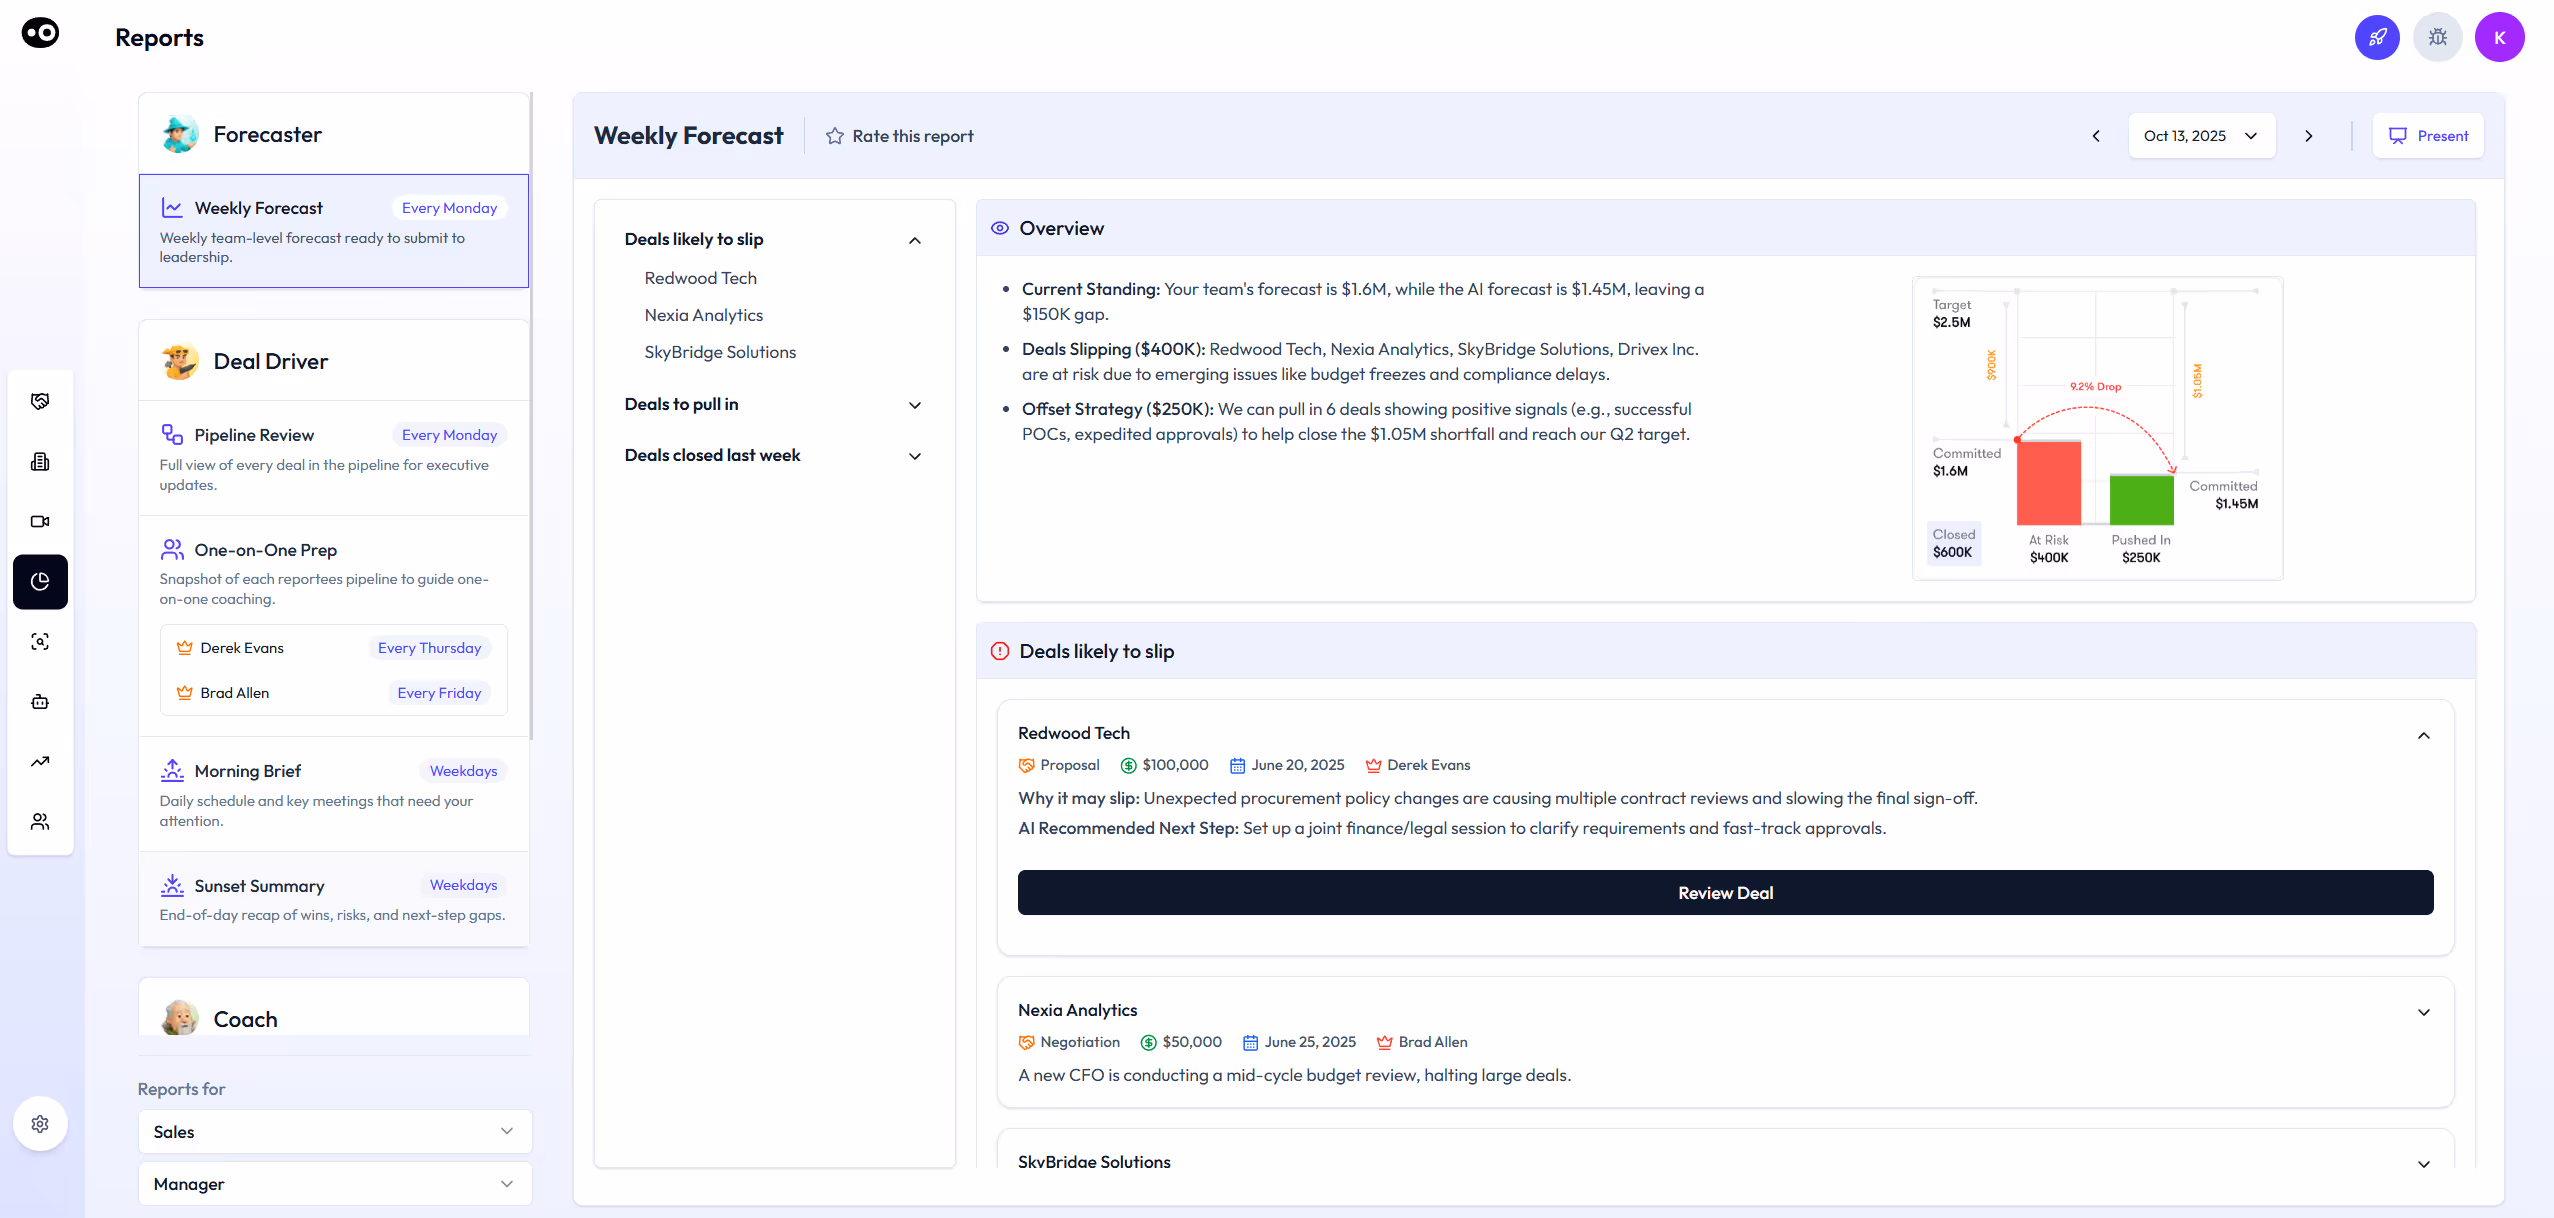2554x1218 pixels.
Task: Open the pie chart reports icon
Action: point(40,581)
